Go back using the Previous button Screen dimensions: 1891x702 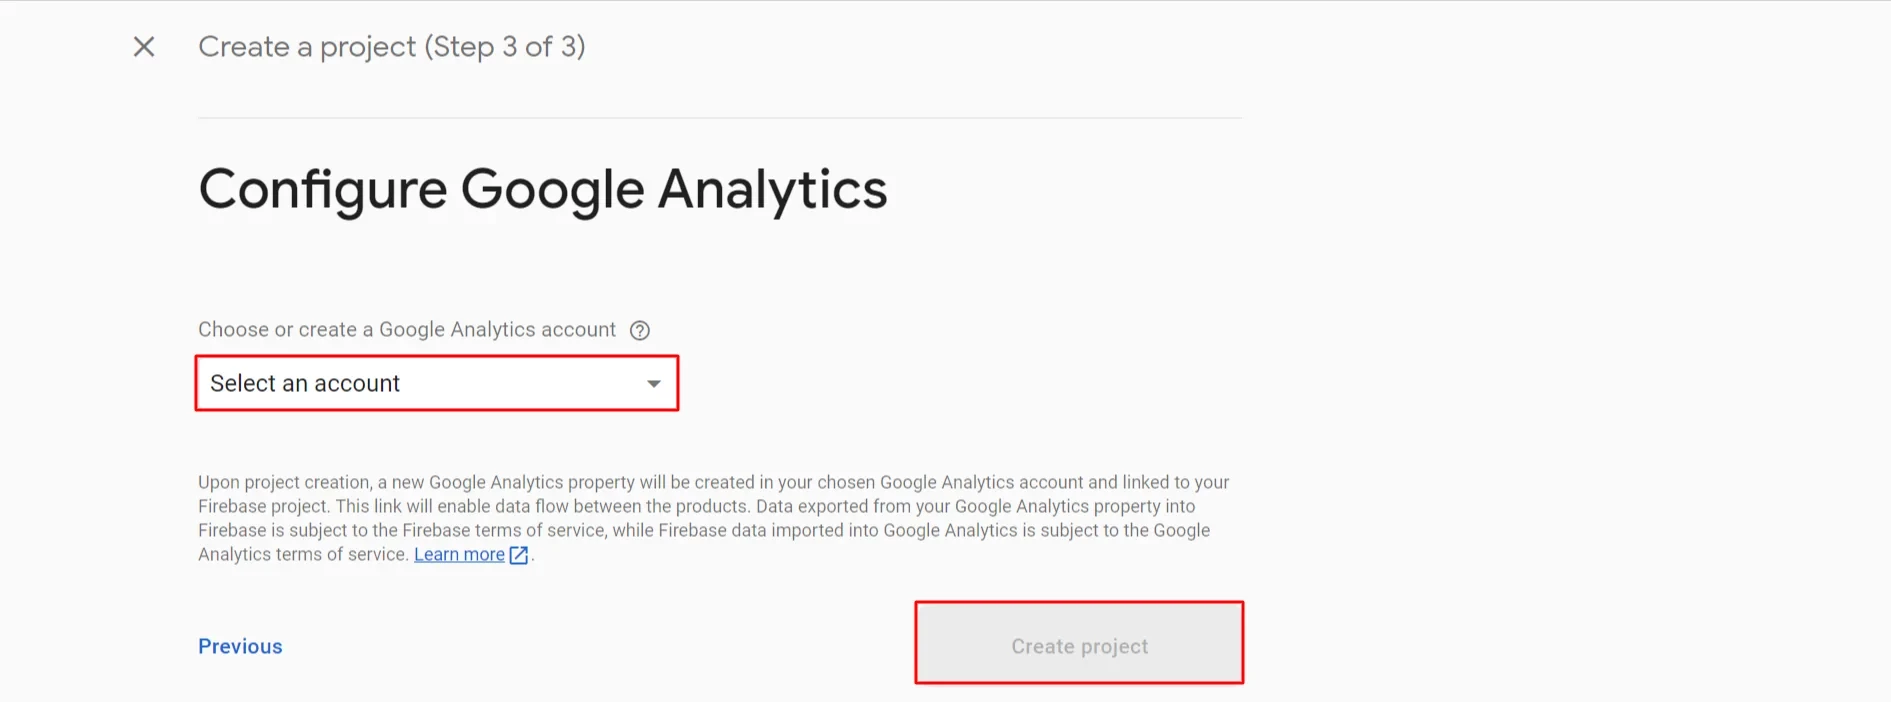click(x=240, y=646)
